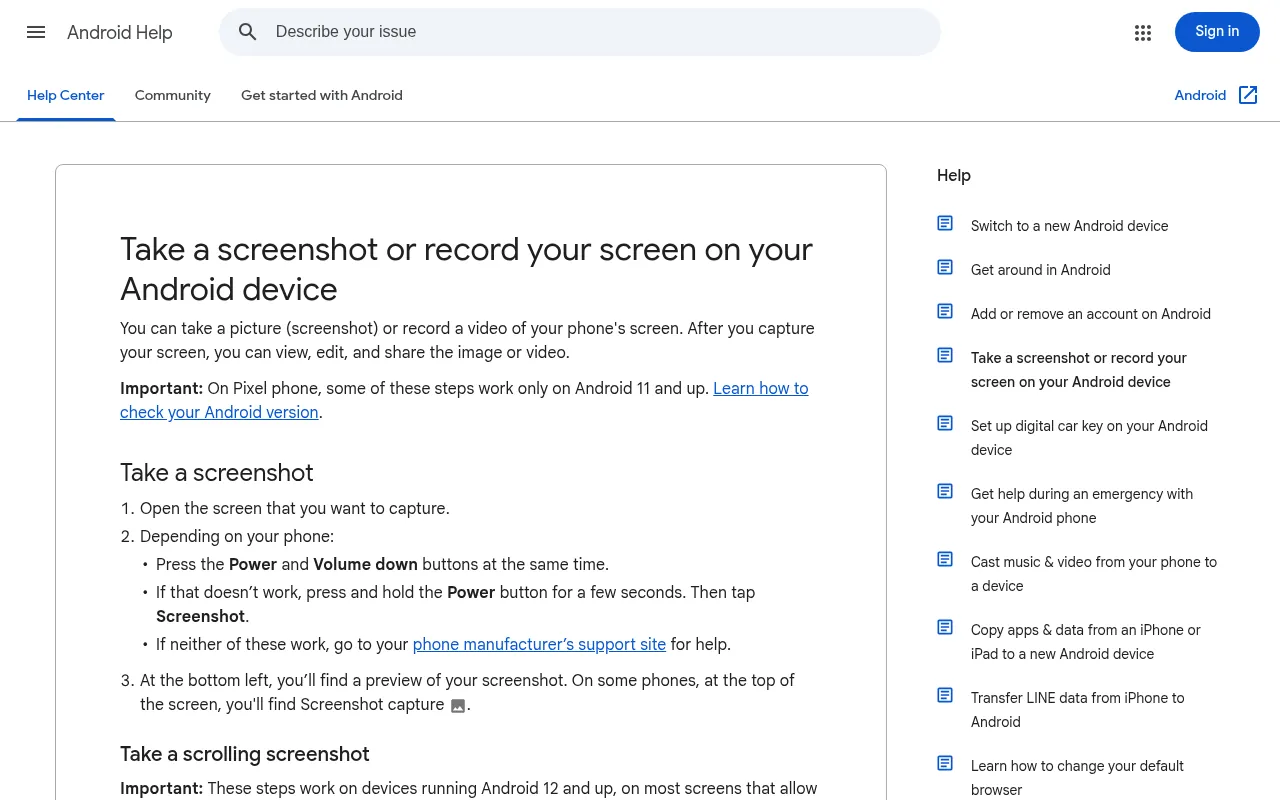Viewport: 1280px width, 800px height.
Task: Click the article icon beside Add or remove an account
Action: pos(945,311)
